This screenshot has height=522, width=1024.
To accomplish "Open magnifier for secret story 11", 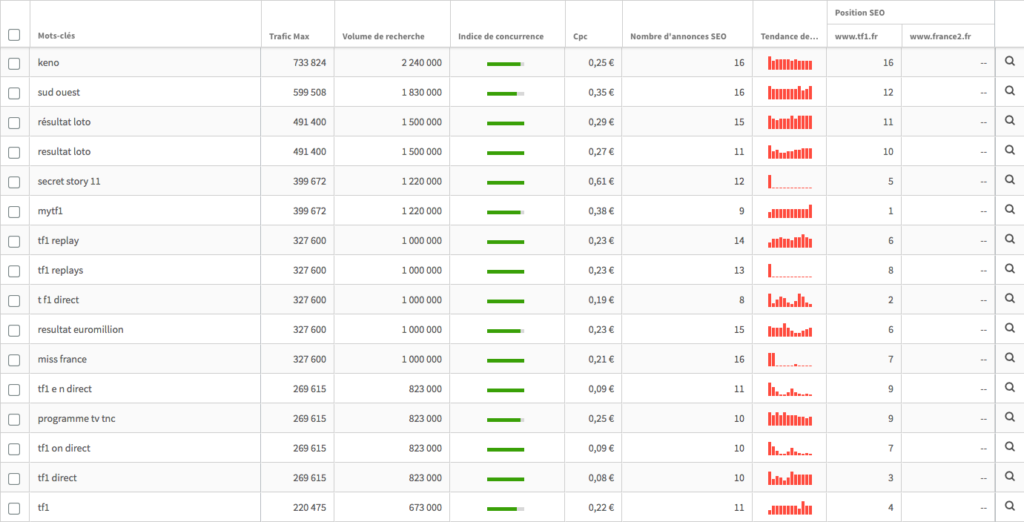I will pyautogui.click(x=1009, y=180).
